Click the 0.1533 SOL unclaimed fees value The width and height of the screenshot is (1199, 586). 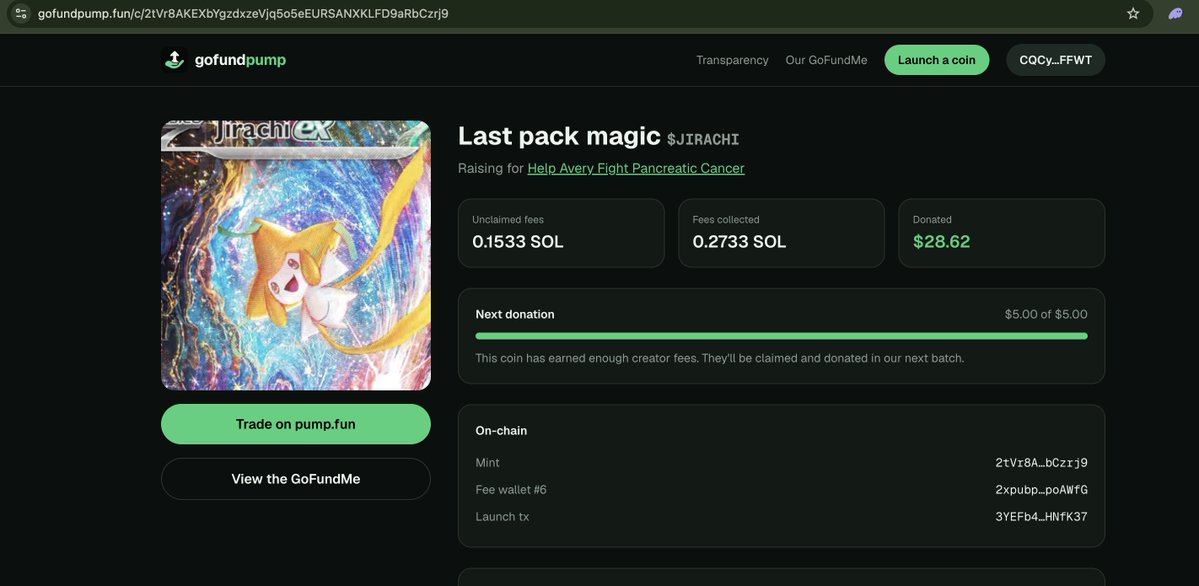click(x=518, y=242)
